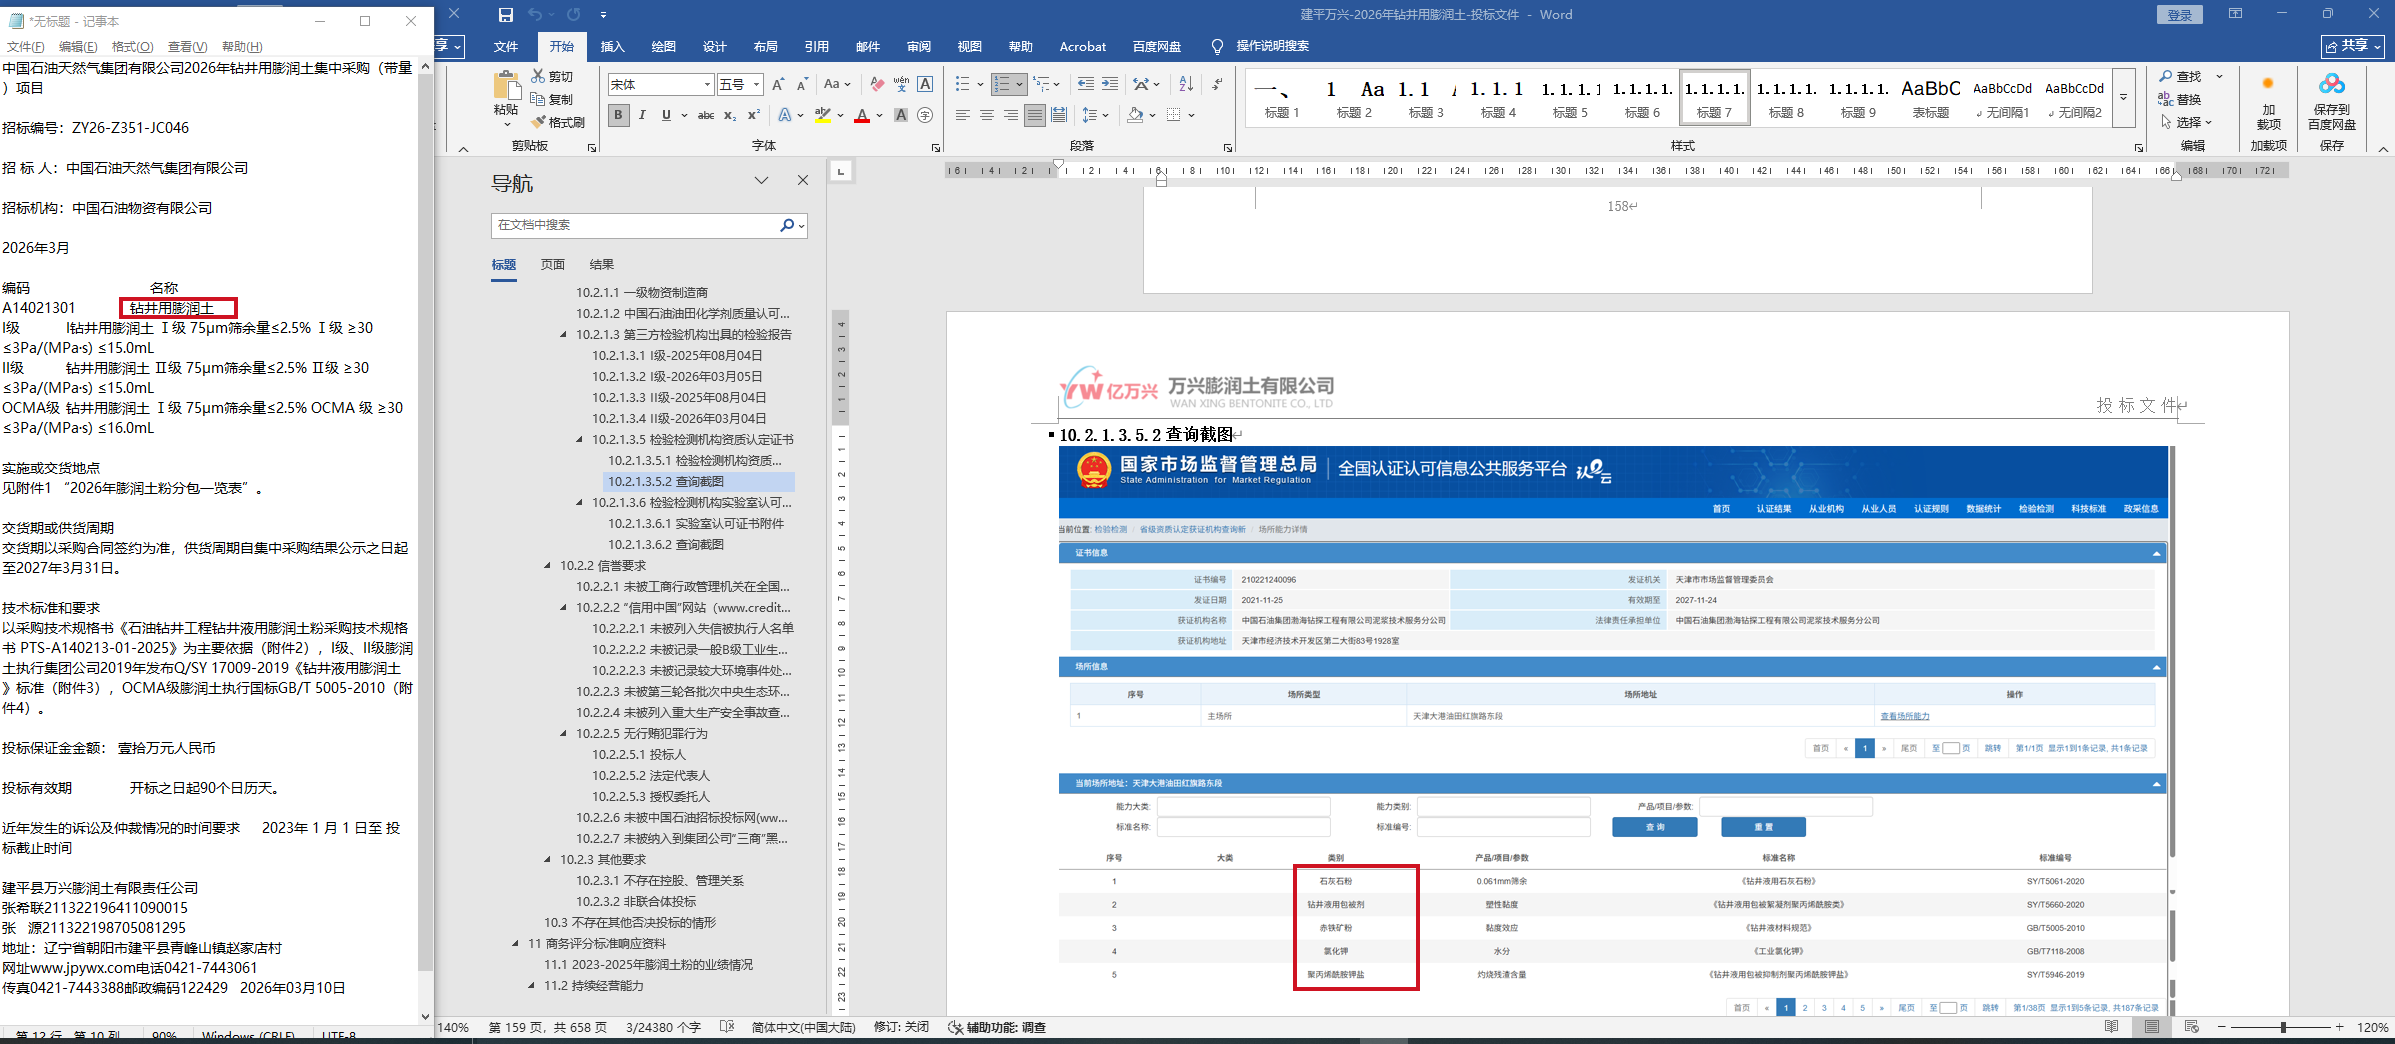Click the Format Painter (格式刷) tool
The width and height of the screenshot is (2395, 1044).
[x=558, y=122]
